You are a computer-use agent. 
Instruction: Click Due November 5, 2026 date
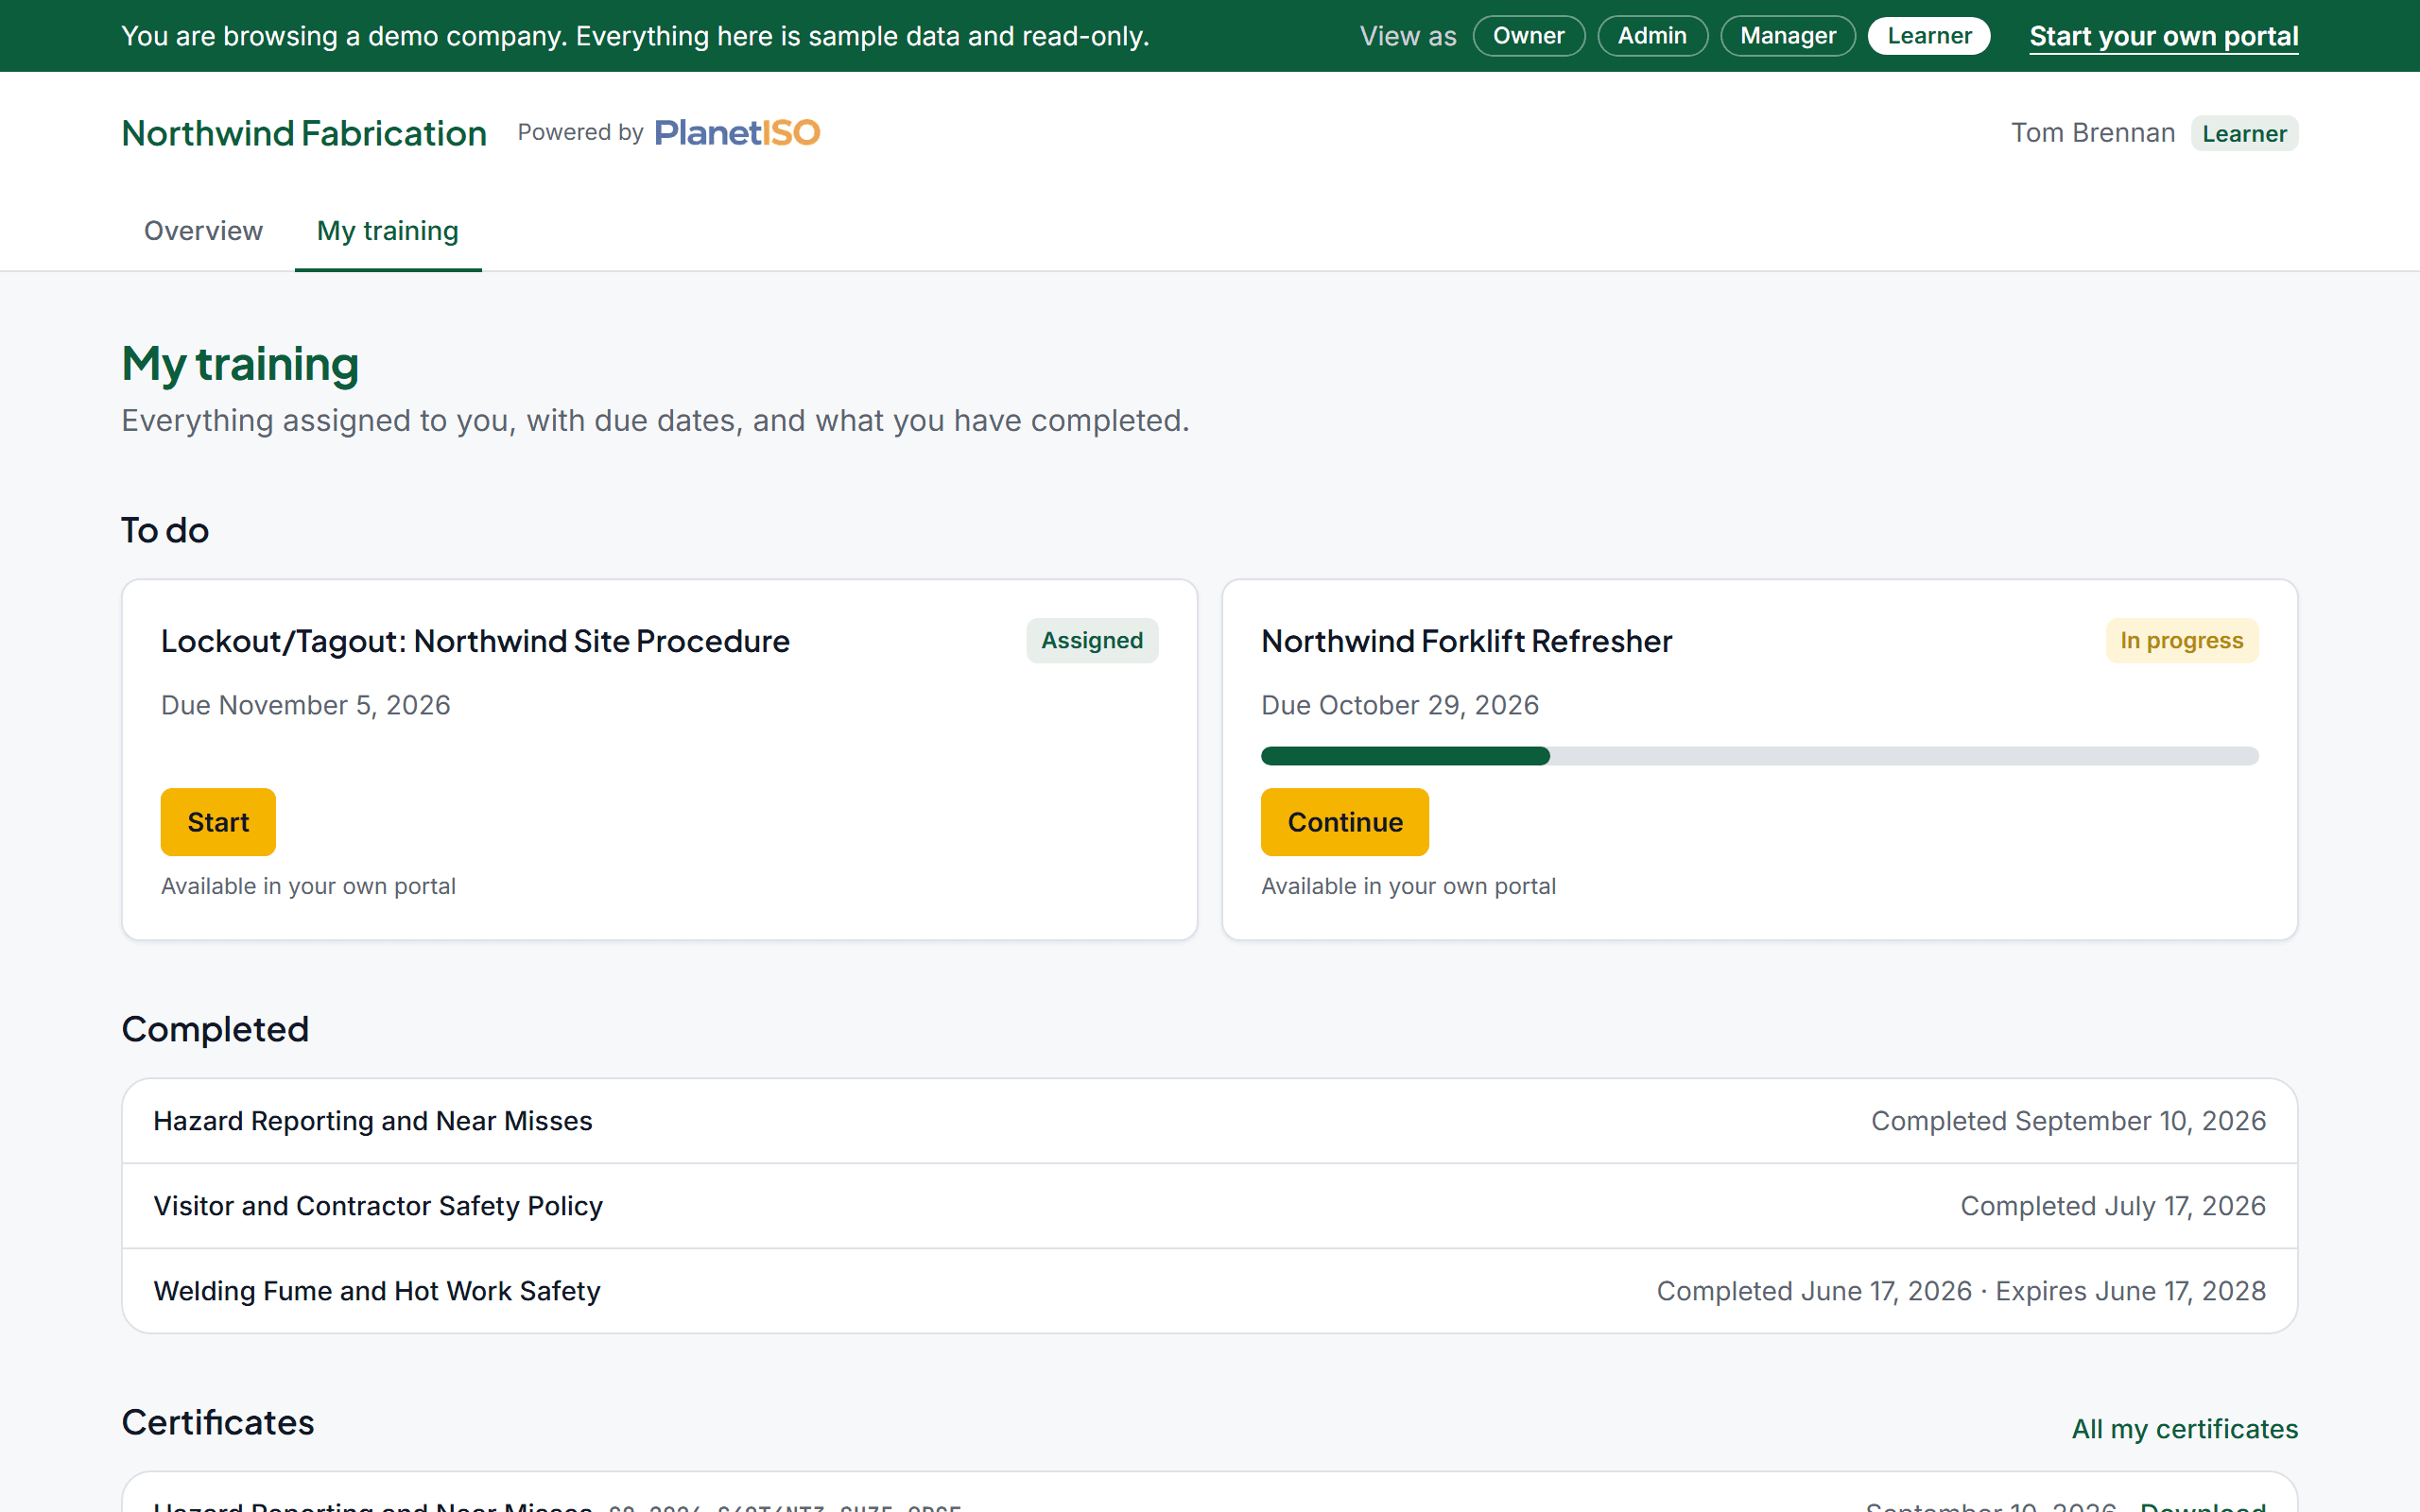point(306,705)
